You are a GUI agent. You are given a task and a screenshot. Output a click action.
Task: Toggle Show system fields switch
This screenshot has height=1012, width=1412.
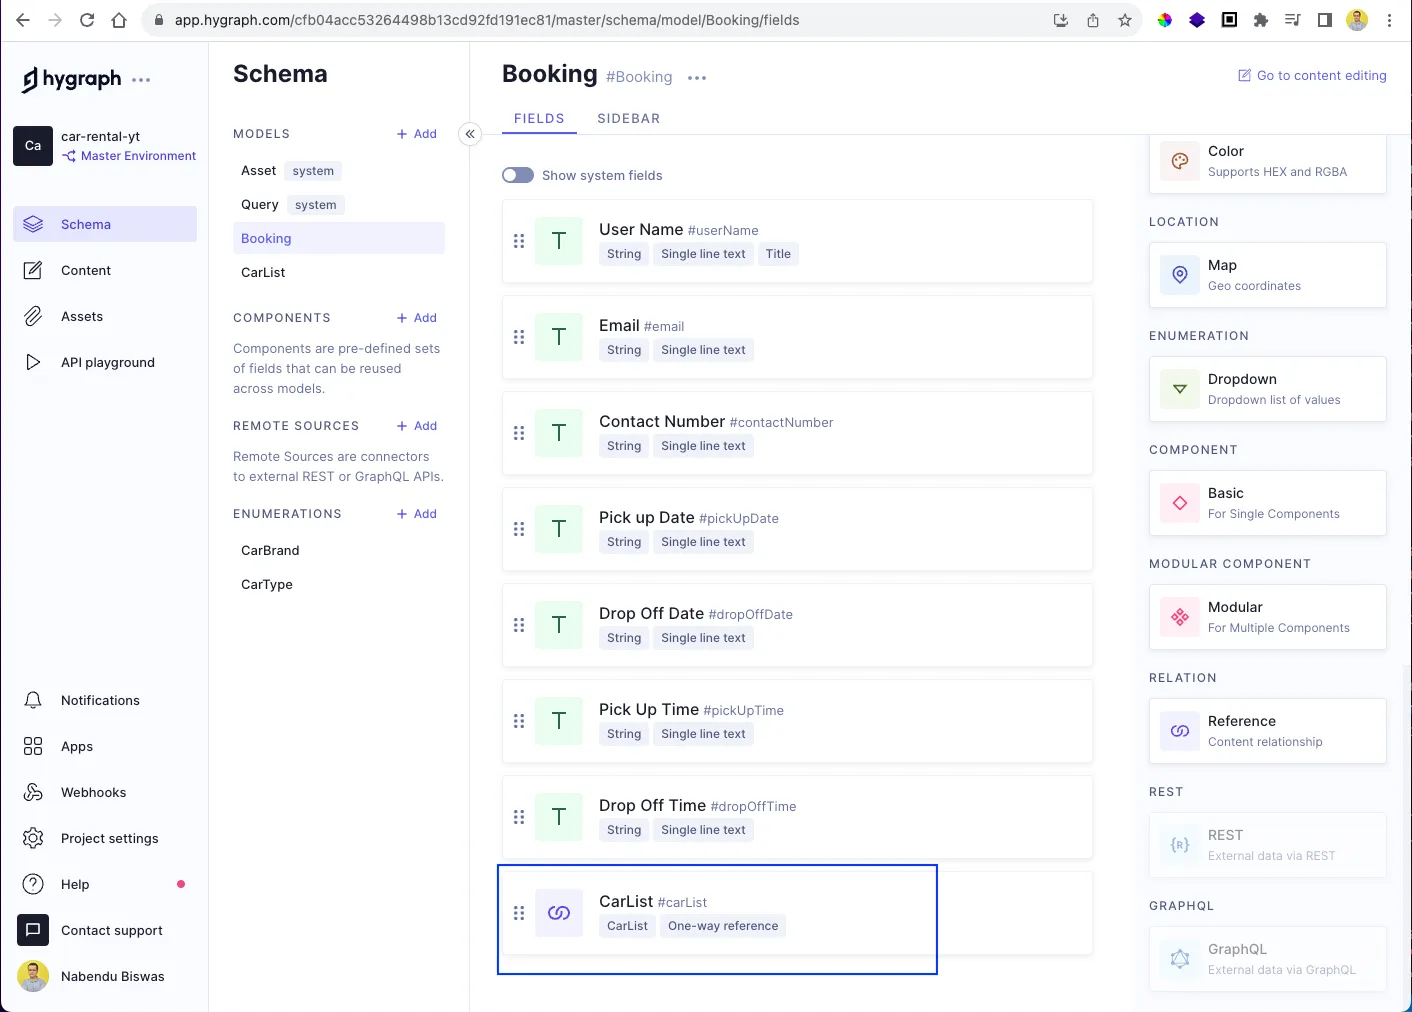518,175
